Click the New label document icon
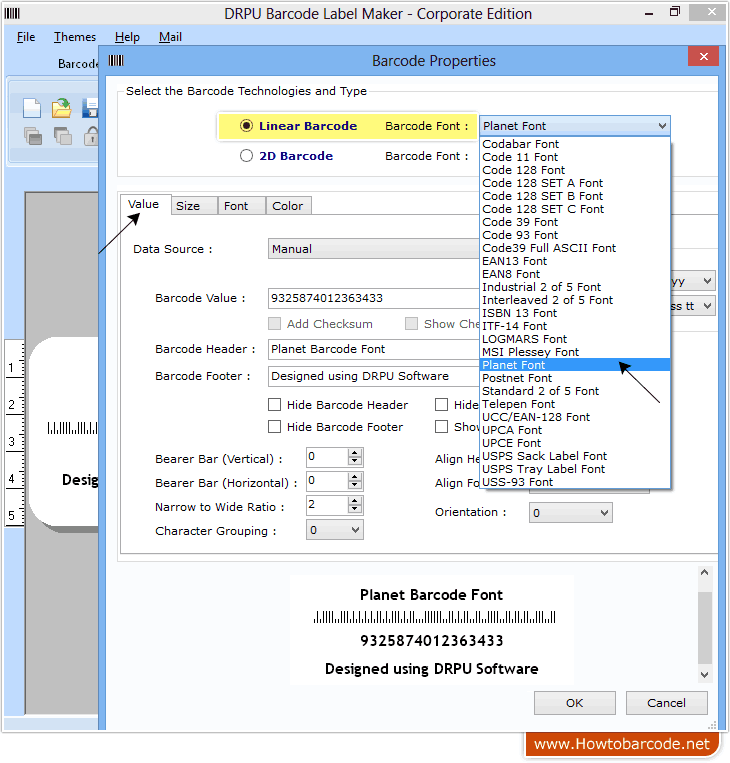Image resolution: width=730 pixels, height=763 pixels. [32, 108]
